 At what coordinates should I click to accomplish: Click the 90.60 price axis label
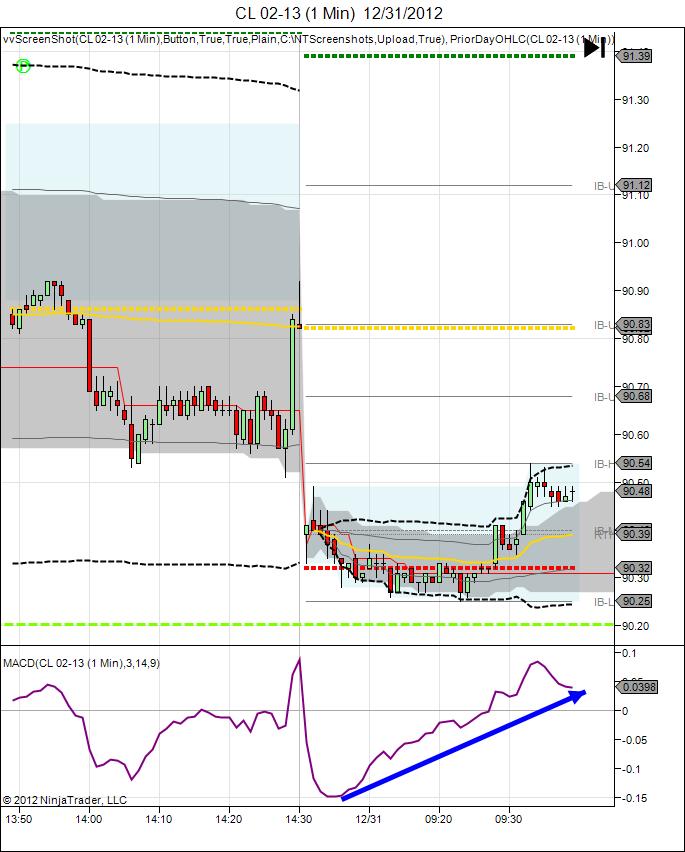click(635, 435)
